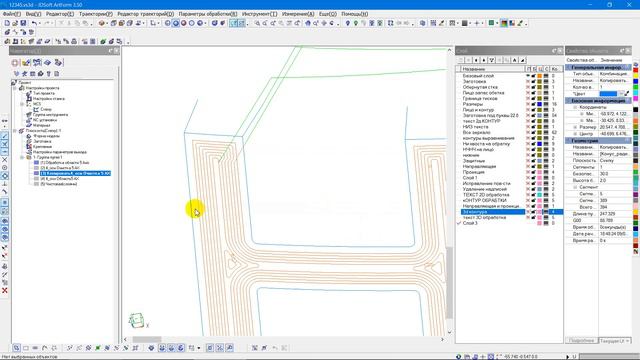
Task: Toggle visibility of КОНТУР ОБРАБОТКИ layer
Action: [528, 200]
